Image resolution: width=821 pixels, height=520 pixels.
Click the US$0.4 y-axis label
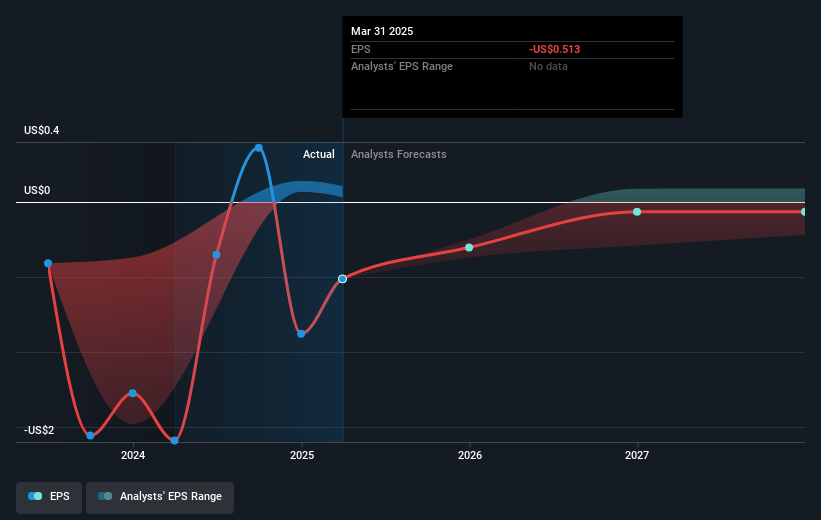(41, 130)
